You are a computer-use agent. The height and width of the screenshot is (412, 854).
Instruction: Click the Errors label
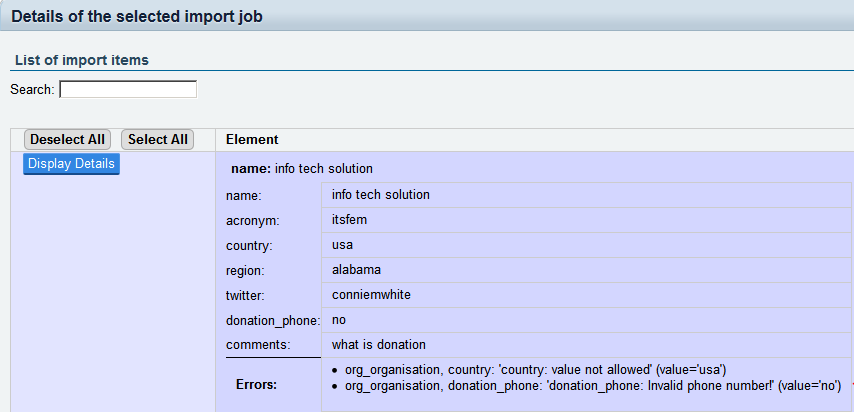pos(256,384)
